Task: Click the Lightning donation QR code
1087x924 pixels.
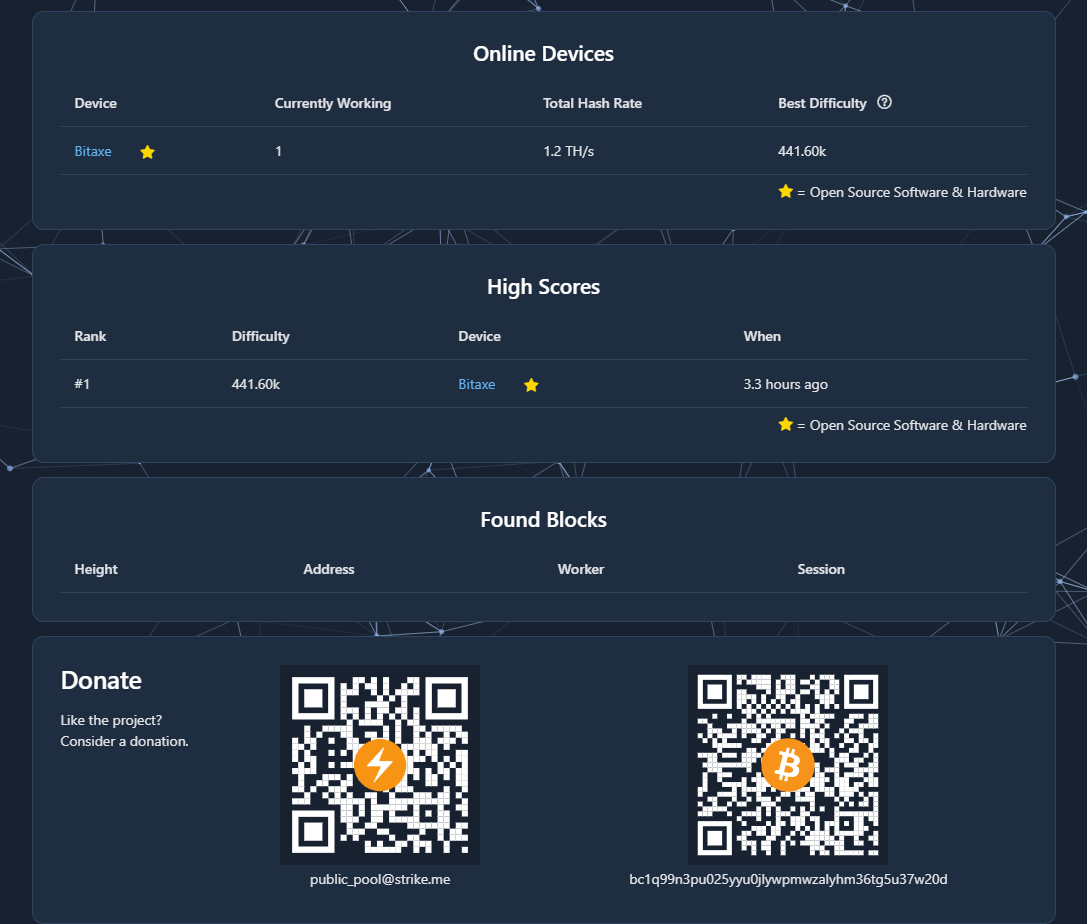Action: click(x=380, y=765)
